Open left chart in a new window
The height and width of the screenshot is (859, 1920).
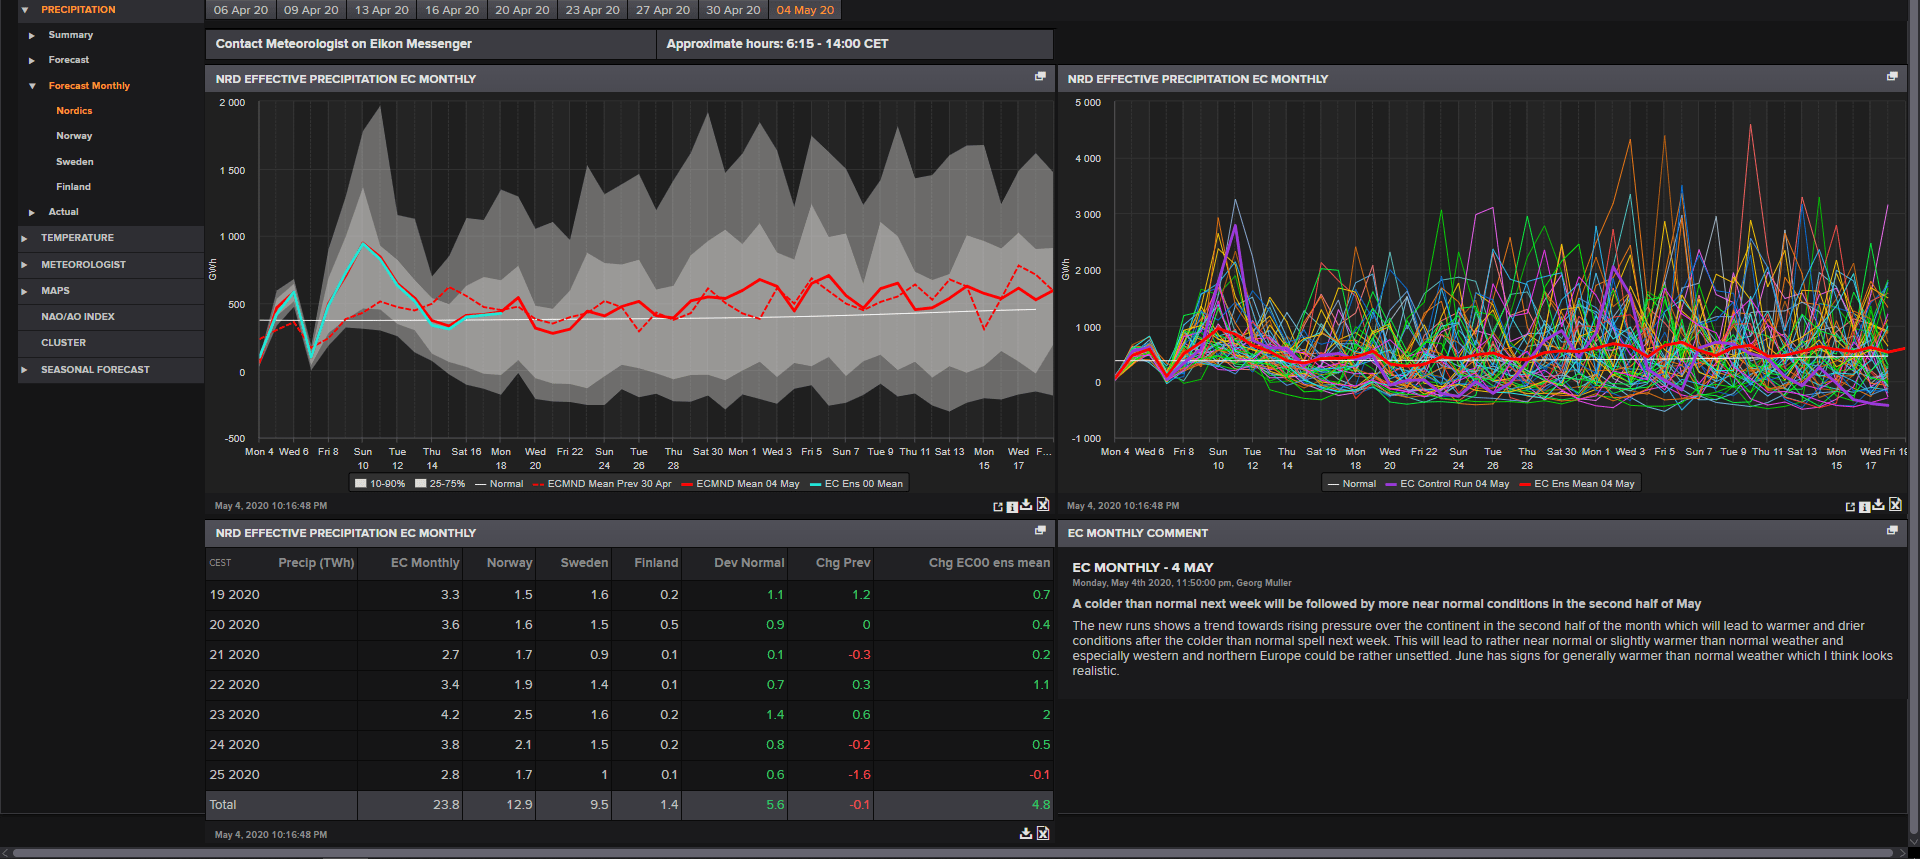click(x=997, y=506)
